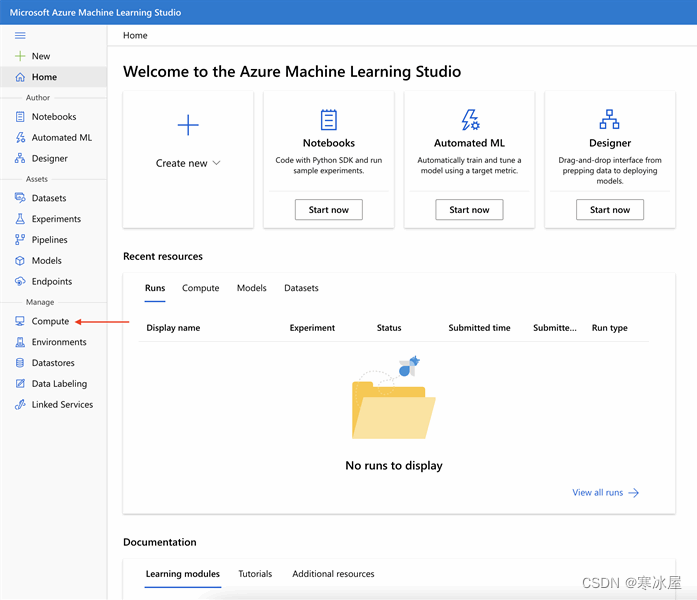Open Notebooks from the sidebar

[x=54, y=116]
